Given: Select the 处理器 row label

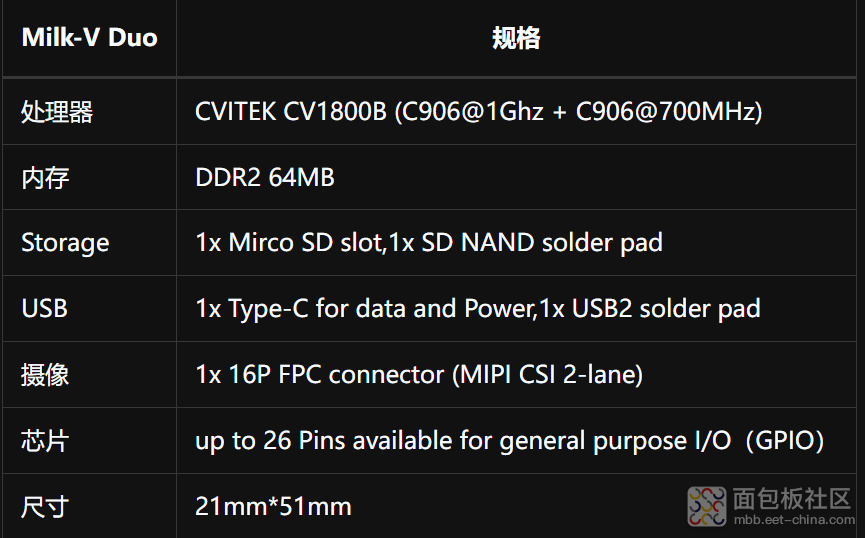Looking at the screenshot, I should point(57,112).
